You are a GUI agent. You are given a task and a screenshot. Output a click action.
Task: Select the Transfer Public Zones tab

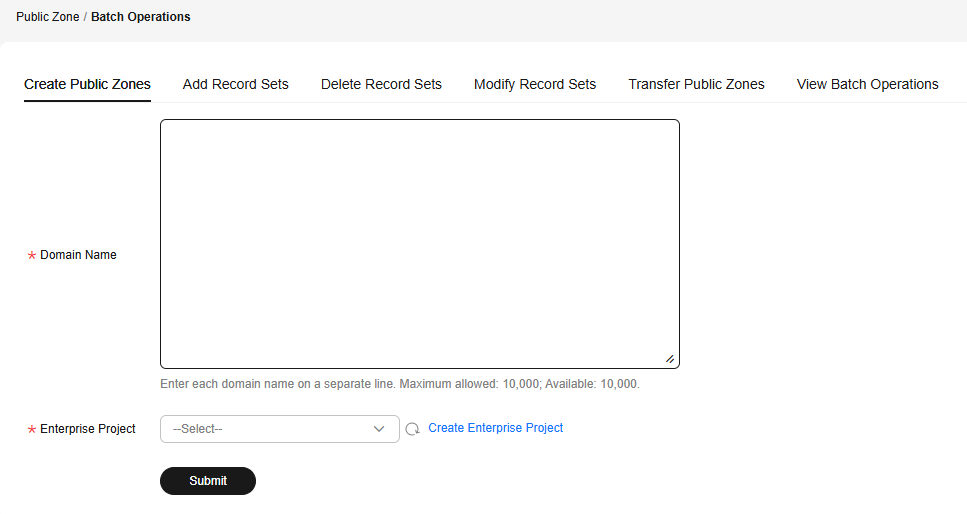tap(696, 85)
